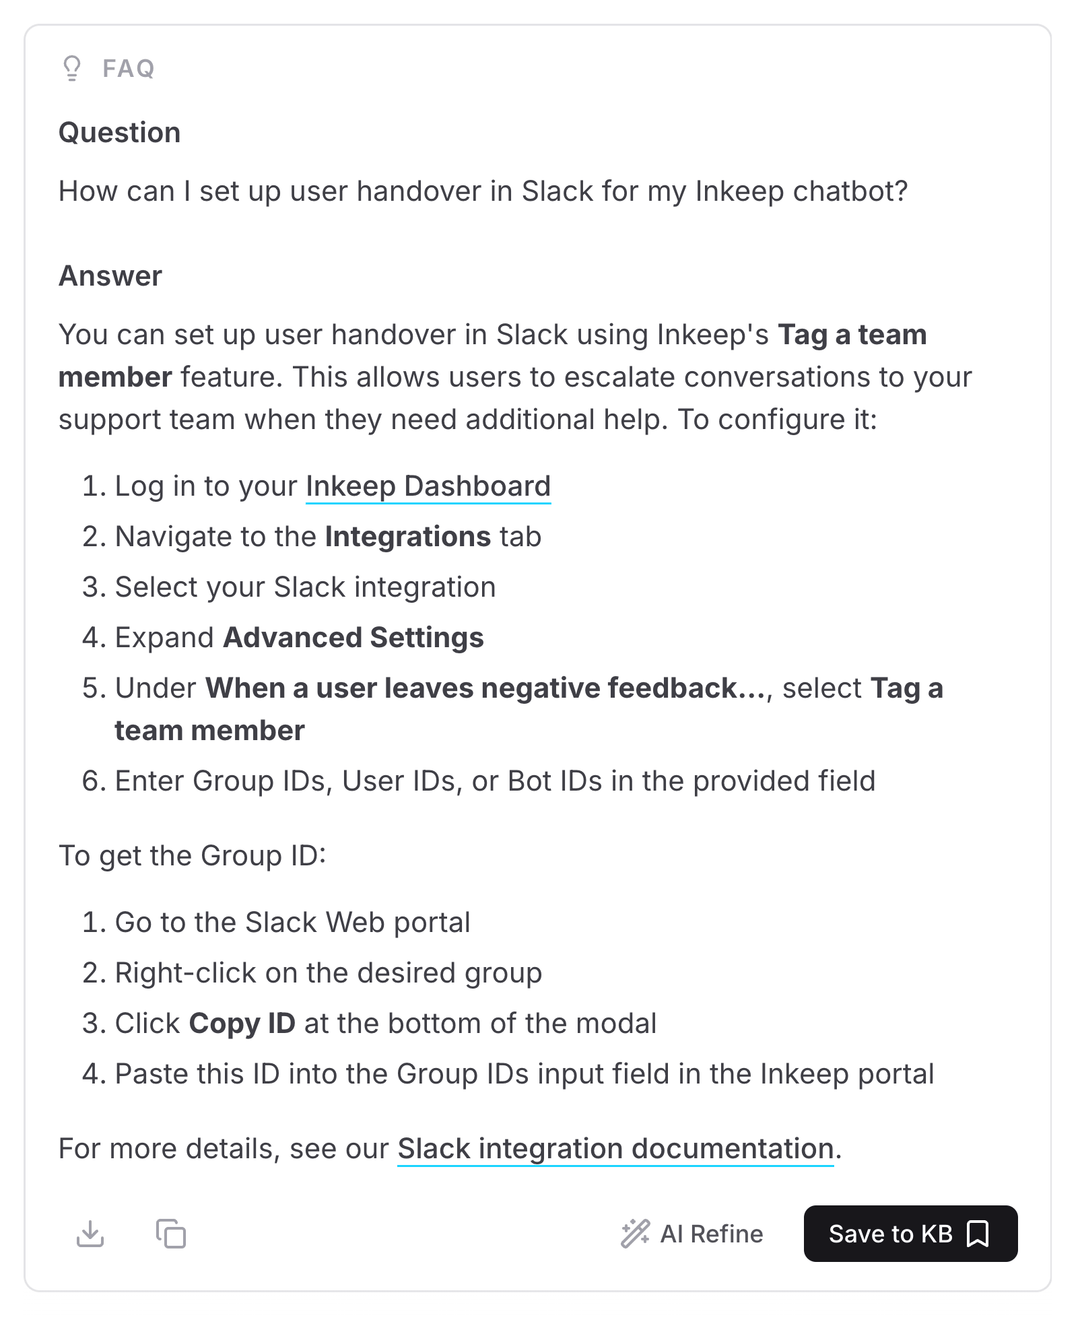
Task: Select the Question heading
Action: click(x=119, y=132)
